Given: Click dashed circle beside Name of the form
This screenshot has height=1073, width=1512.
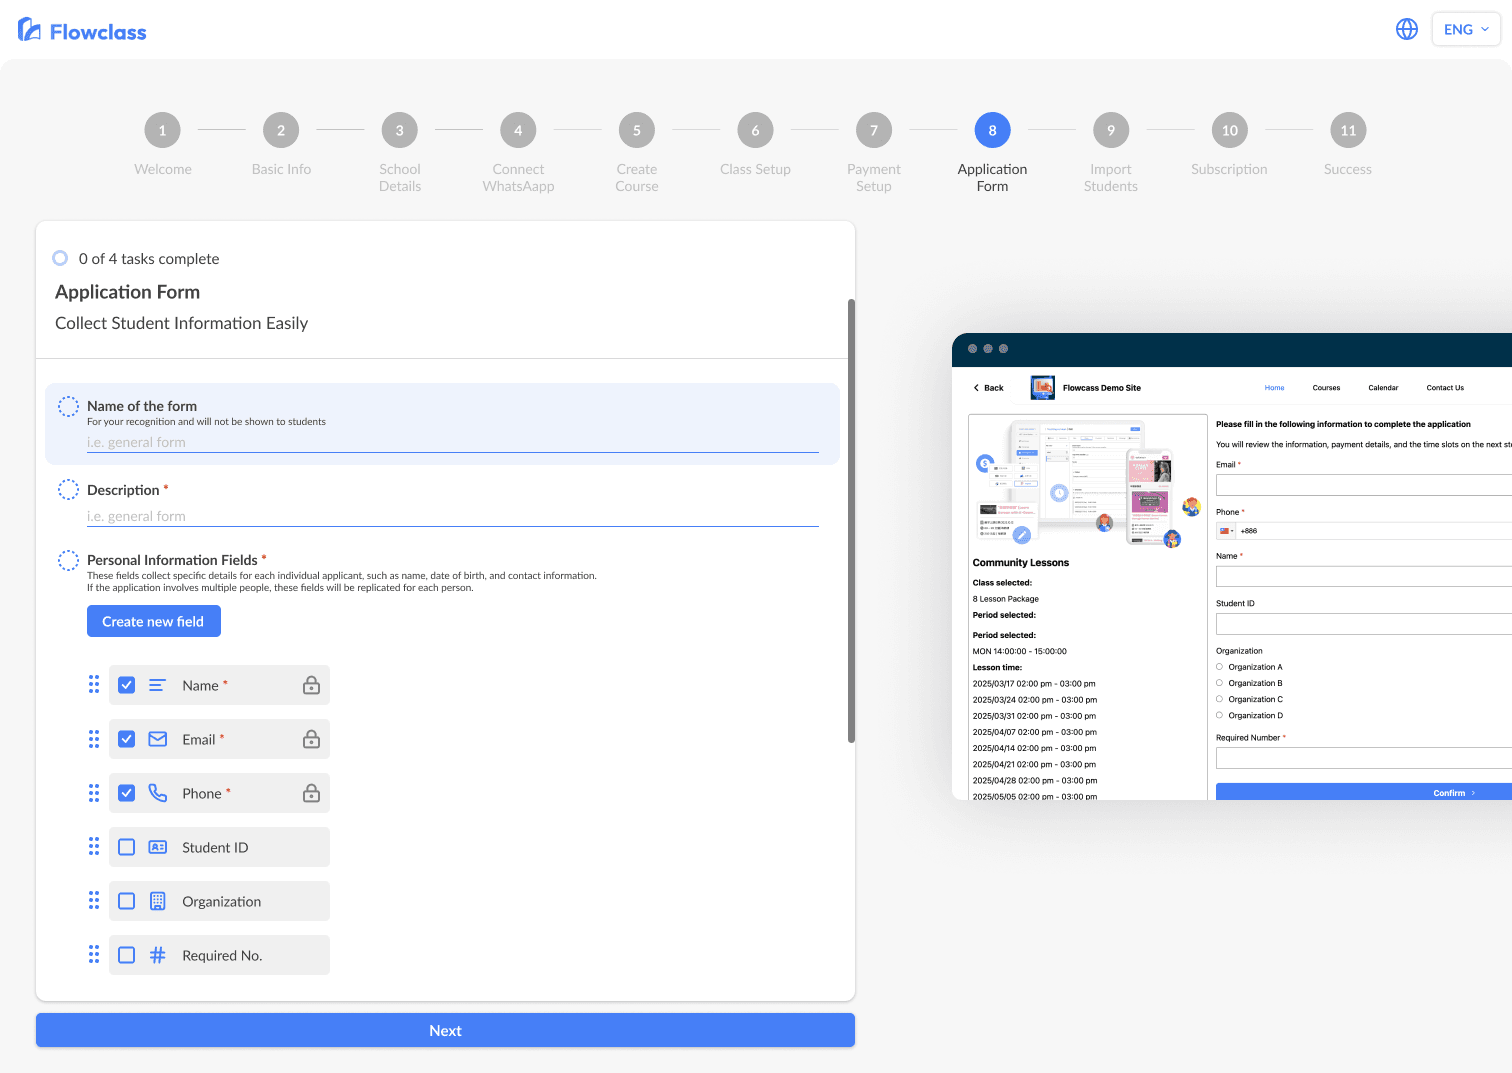Looking at the screenshot, I should pos(68,406).
